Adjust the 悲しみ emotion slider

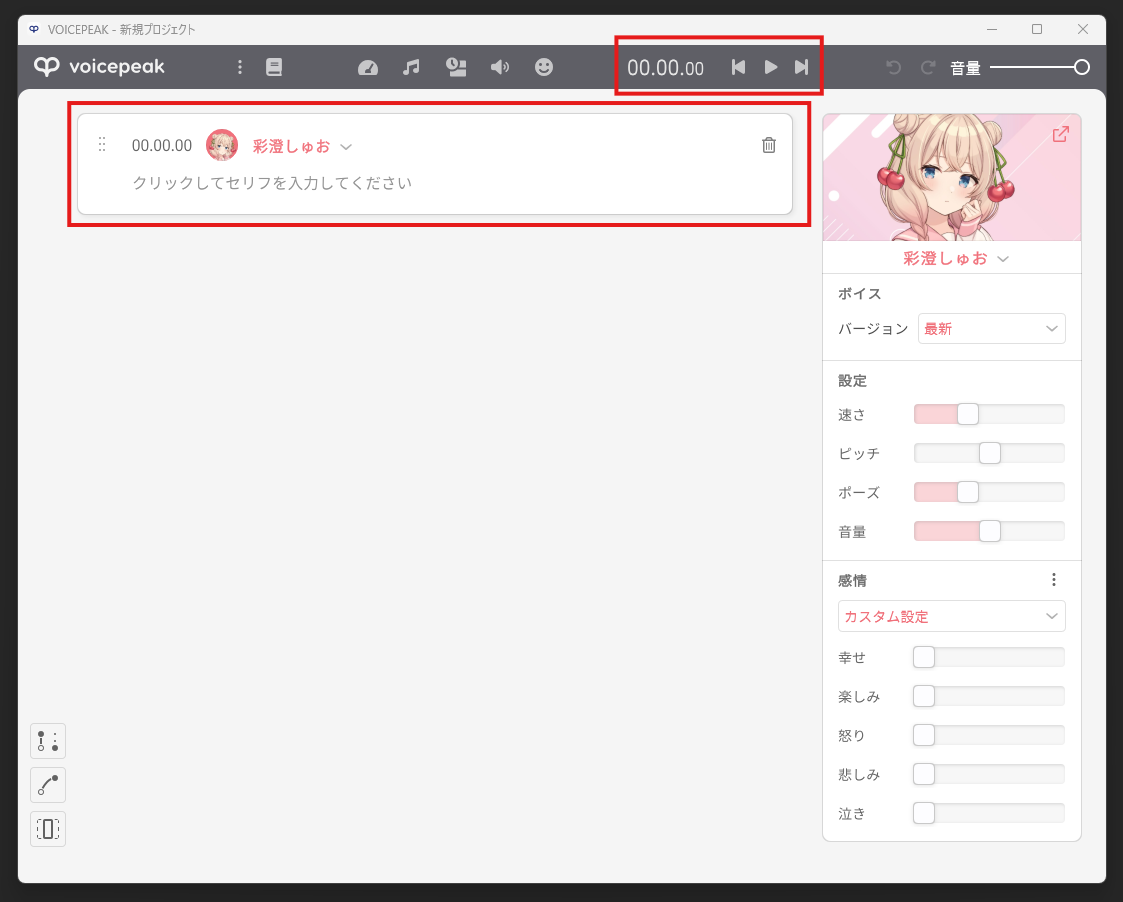pyautogui.click(x=989, y=774)
